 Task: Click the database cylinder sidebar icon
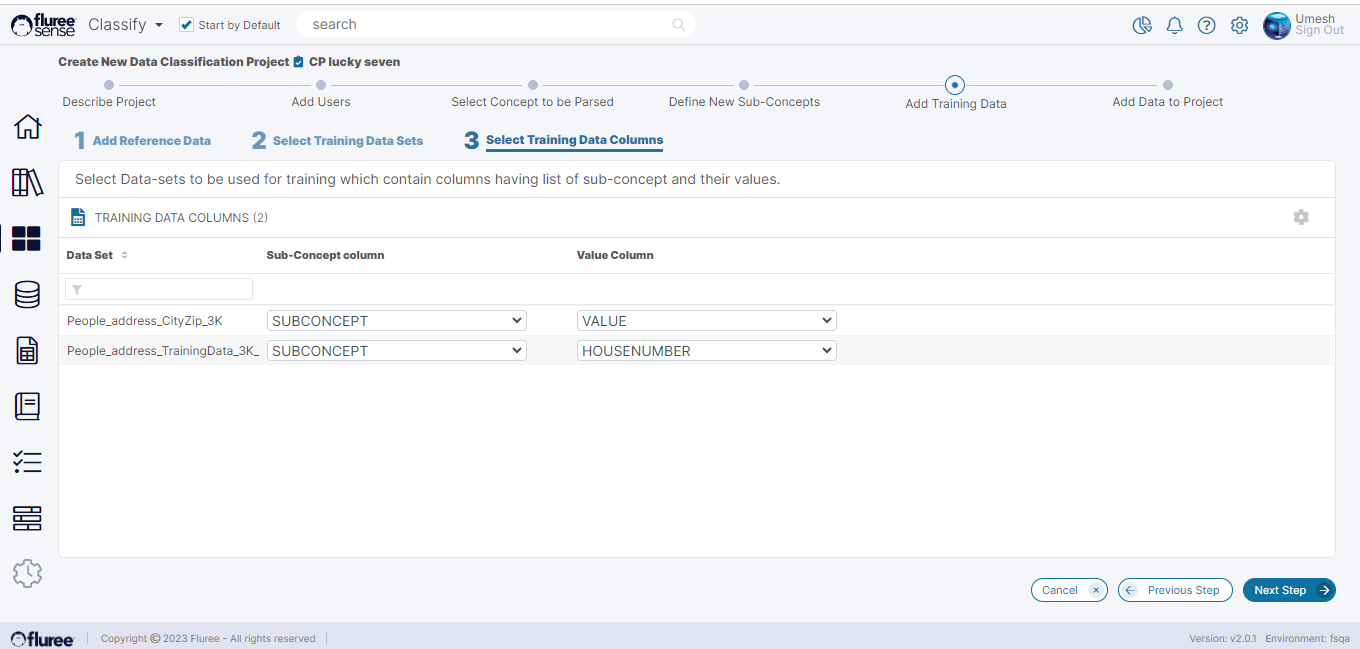tap(27, 294)
